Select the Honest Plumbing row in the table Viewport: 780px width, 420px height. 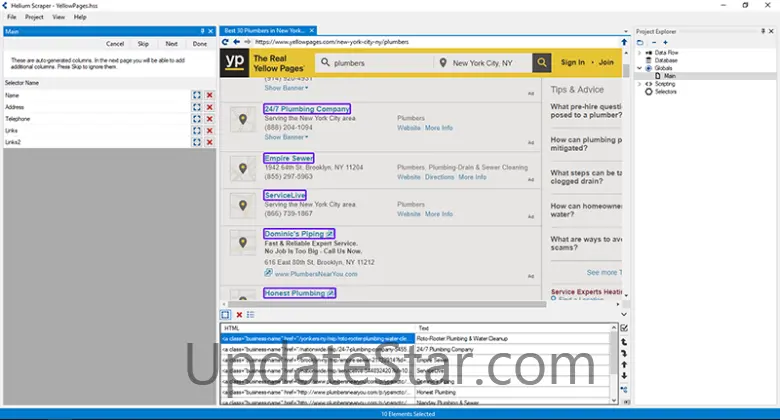pyautogui.click(x=416, y=392)
